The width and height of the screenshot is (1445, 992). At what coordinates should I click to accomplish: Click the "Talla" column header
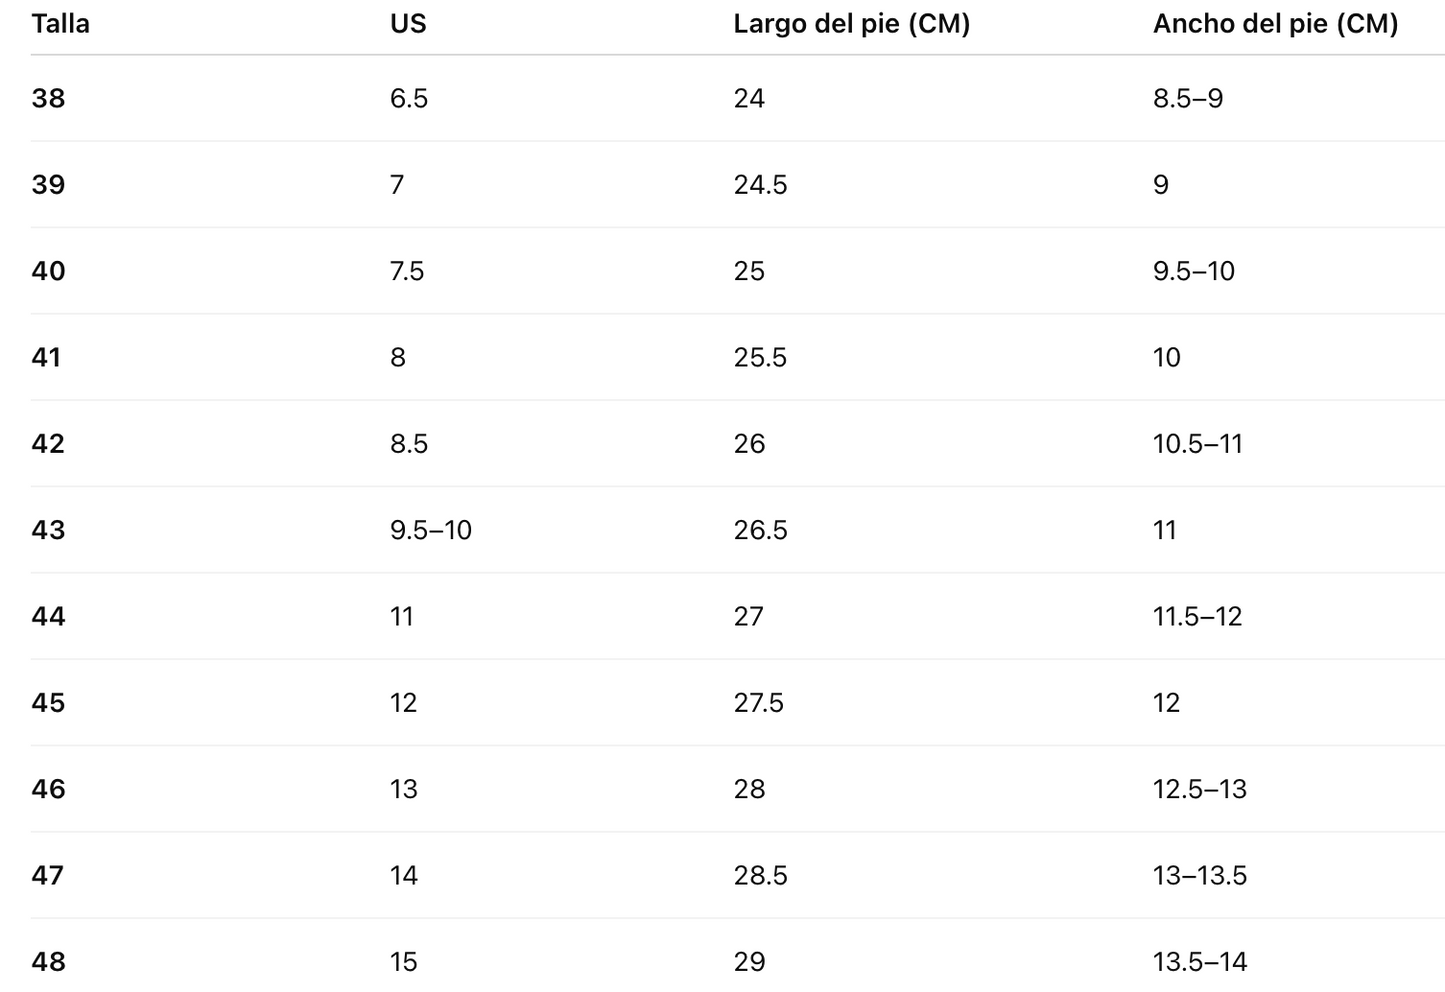60,24
